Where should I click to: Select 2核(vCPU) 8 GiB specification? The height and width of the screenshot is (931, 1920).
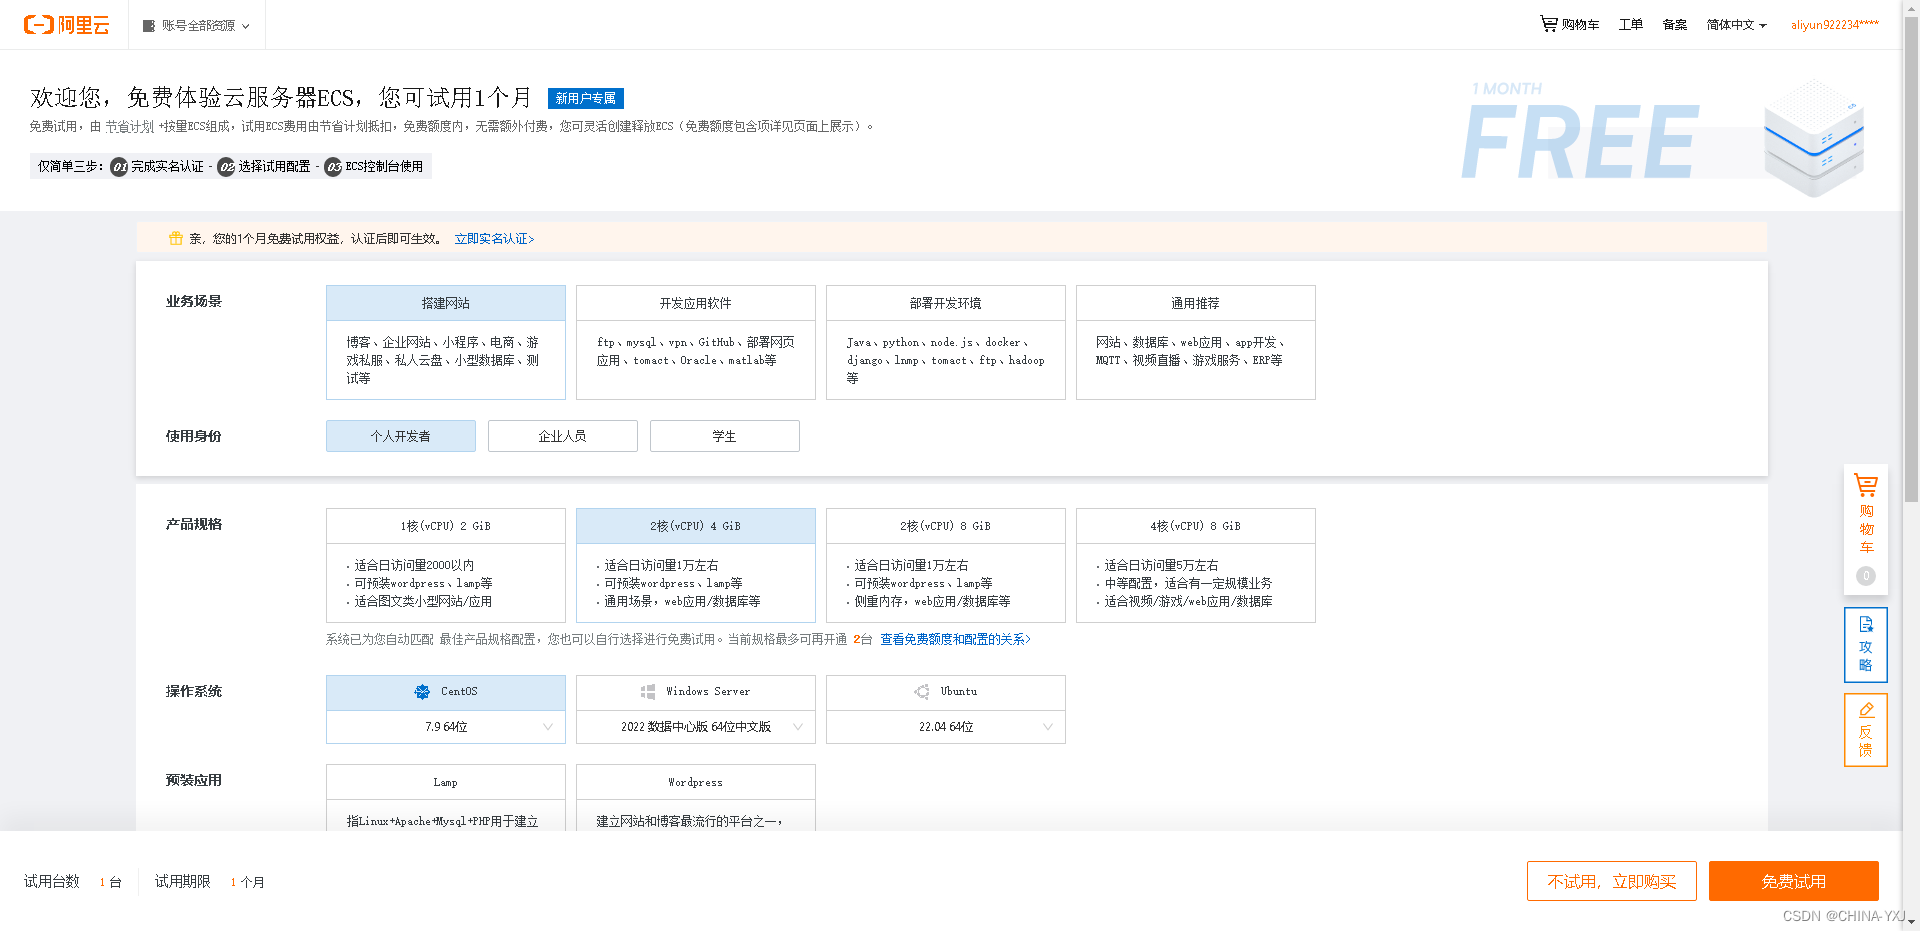946,565
